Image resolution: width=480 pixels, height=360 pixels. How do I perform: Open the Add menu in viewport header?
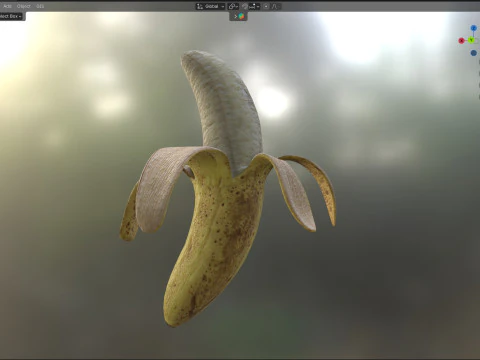[x=7, y=6]
